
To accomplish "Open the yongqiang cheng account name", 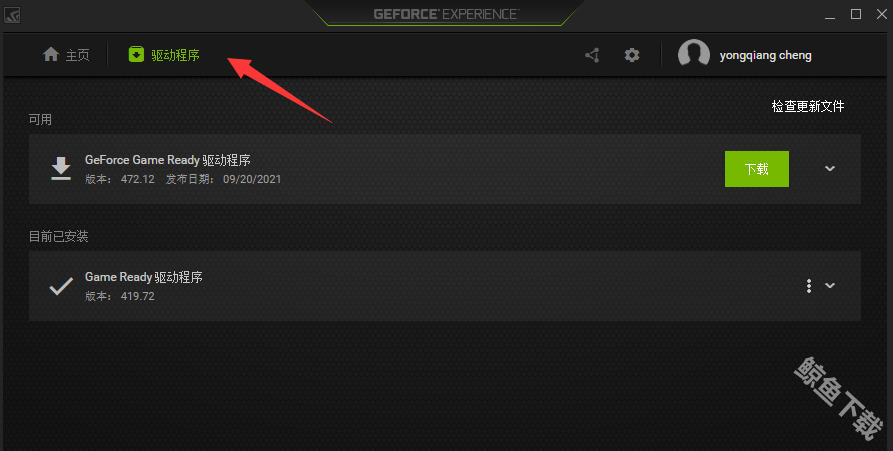I will pyautogui.click(x=765, y=55).
